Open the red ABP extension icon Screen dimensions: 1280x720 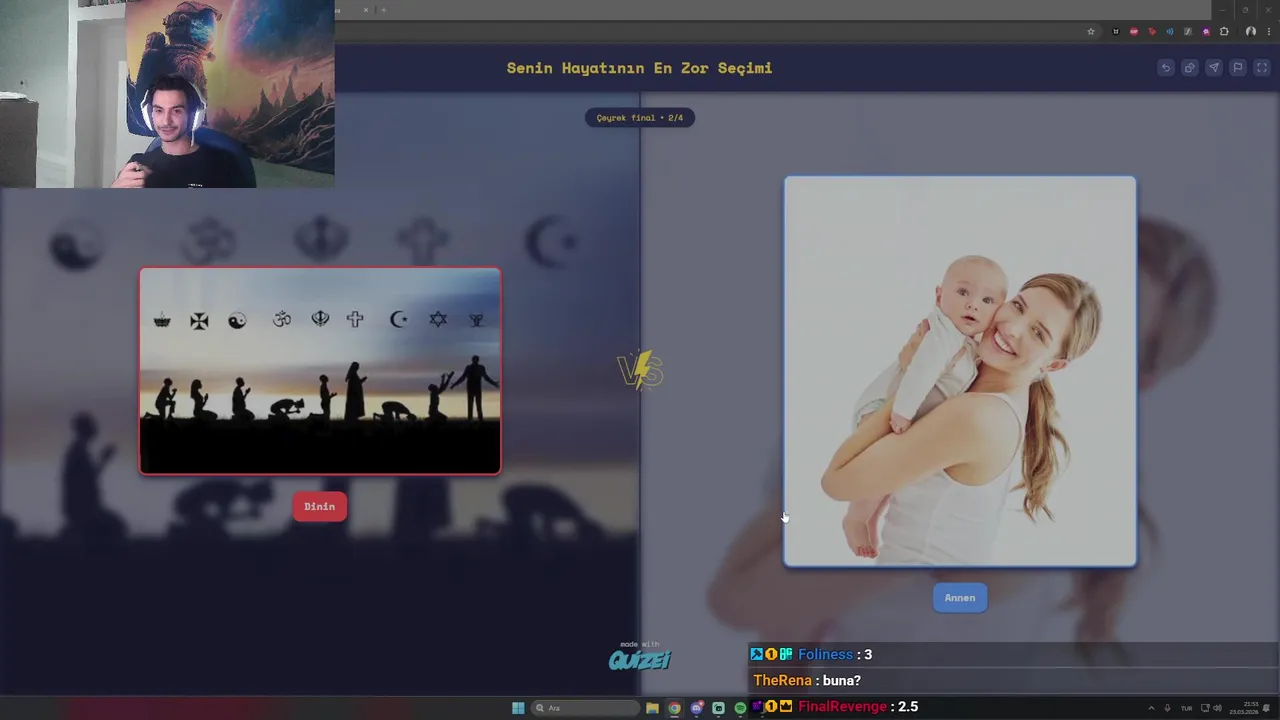pyautogui.click(x=1134, y=31)
